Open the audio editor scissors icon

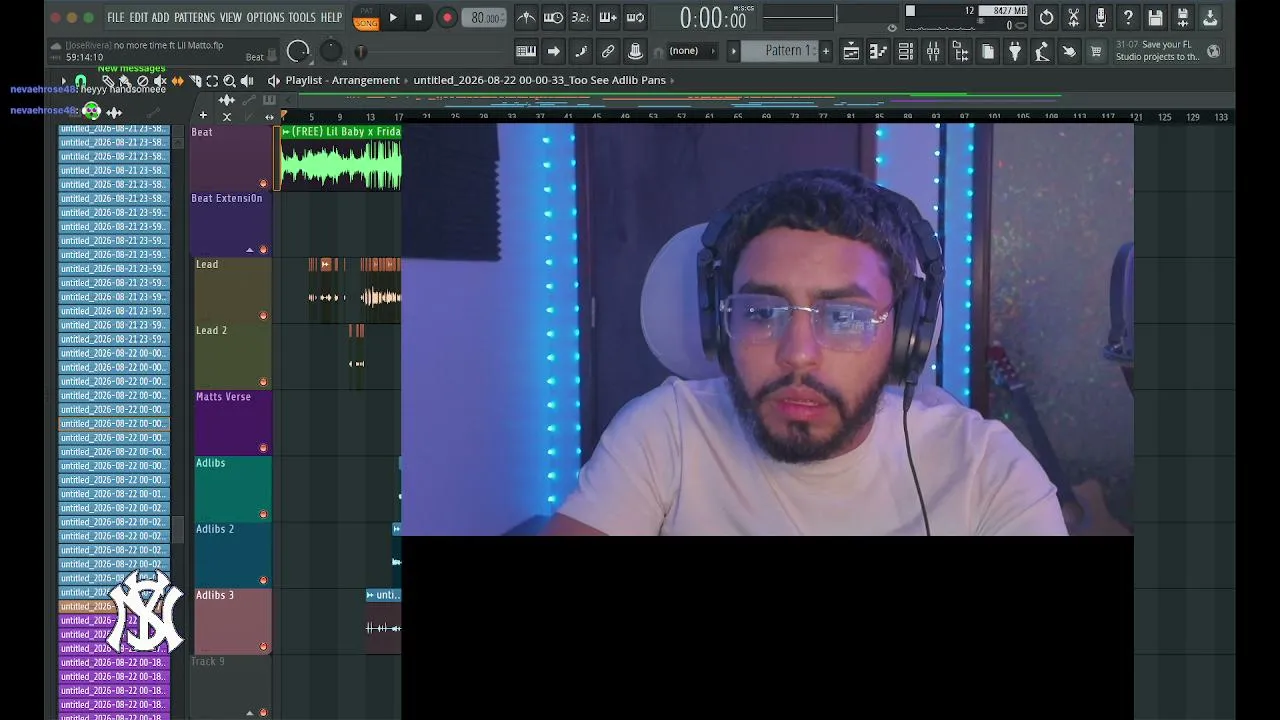click(x=1073, y=17)
